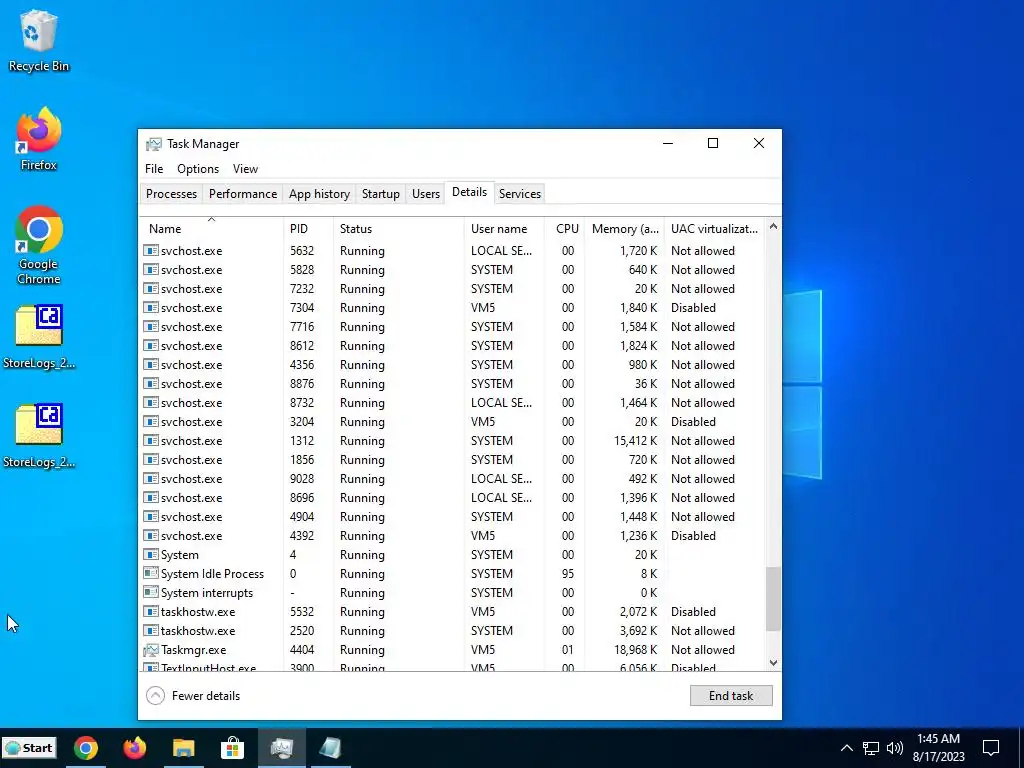Select svchost.exe with PID 7304
The image size is (1024, 768).
tap(453, 308)
